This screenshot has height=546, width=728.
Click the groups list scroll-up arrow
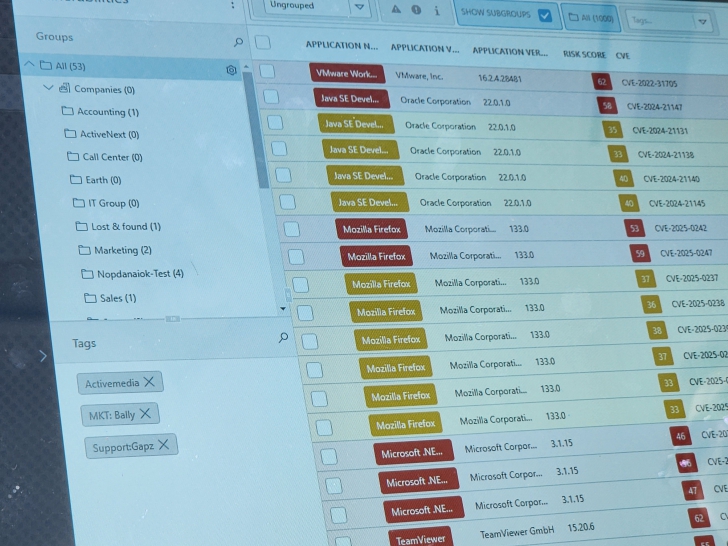tap(246, 67)
